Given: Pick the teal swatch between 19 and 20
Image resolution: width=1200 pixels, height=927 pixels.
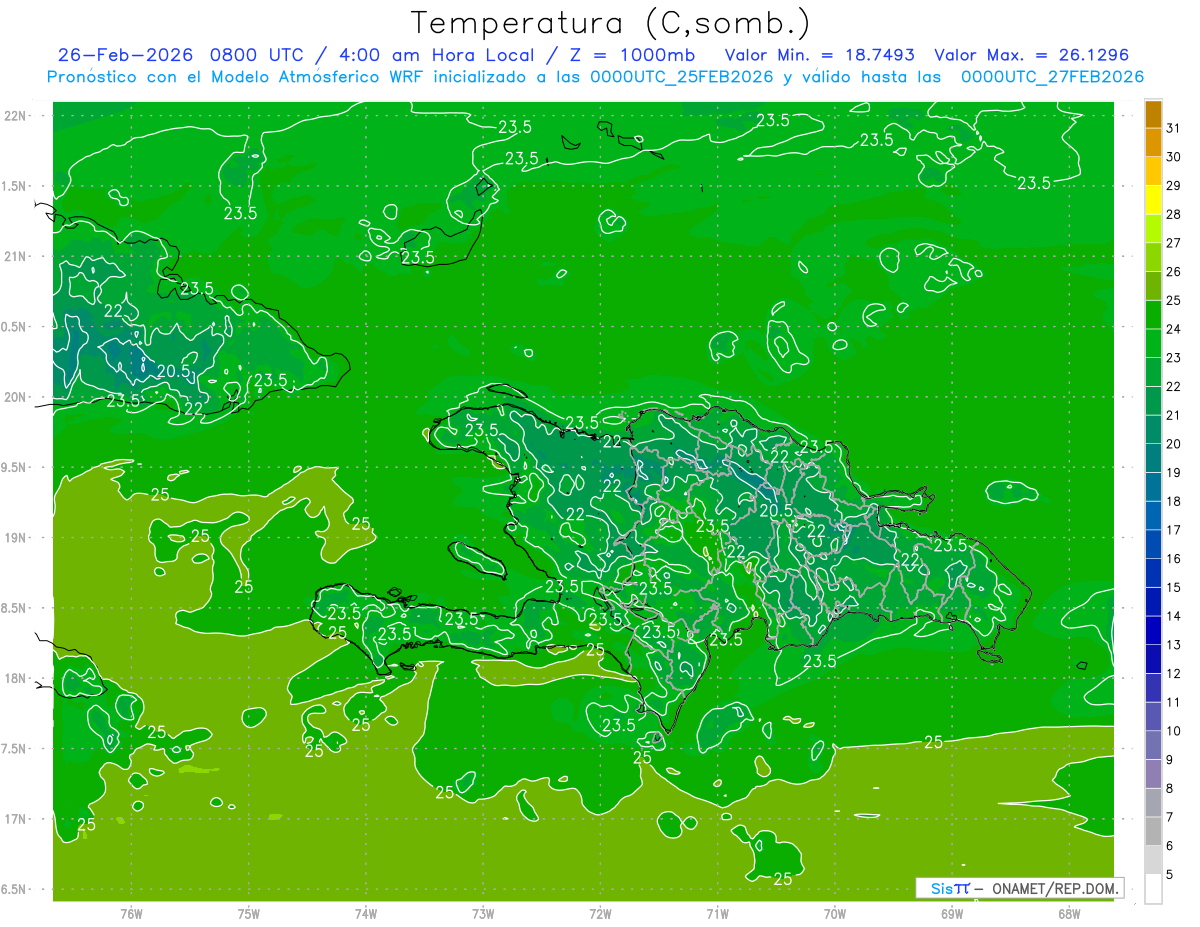Looking at the screenshot, I should tap(1153, 459).
